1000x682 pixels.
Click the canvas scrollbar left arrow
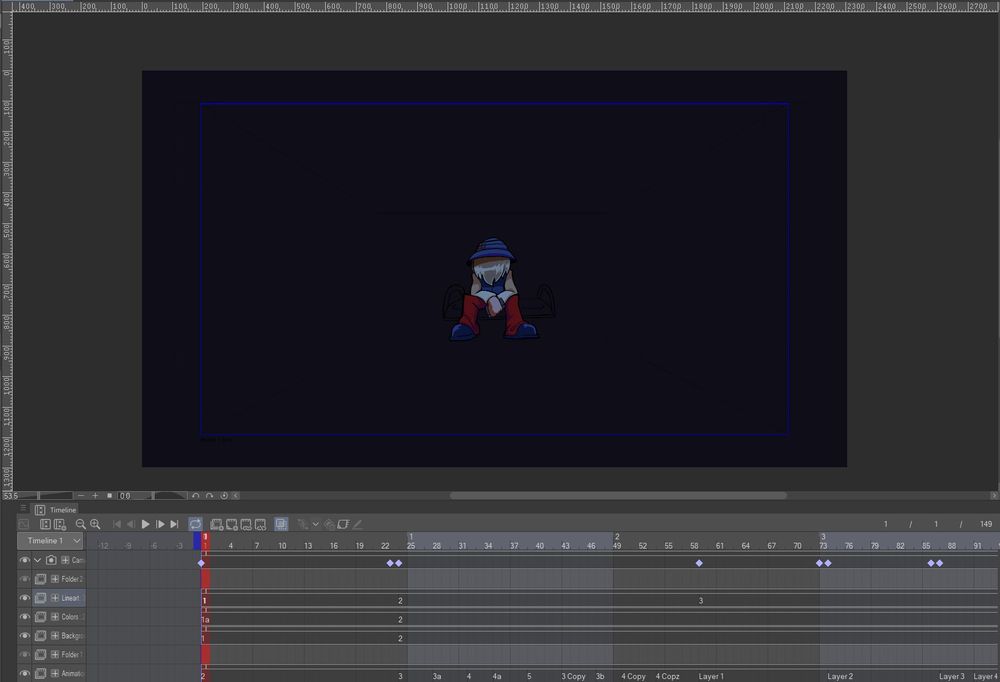[x=235, y=496]
